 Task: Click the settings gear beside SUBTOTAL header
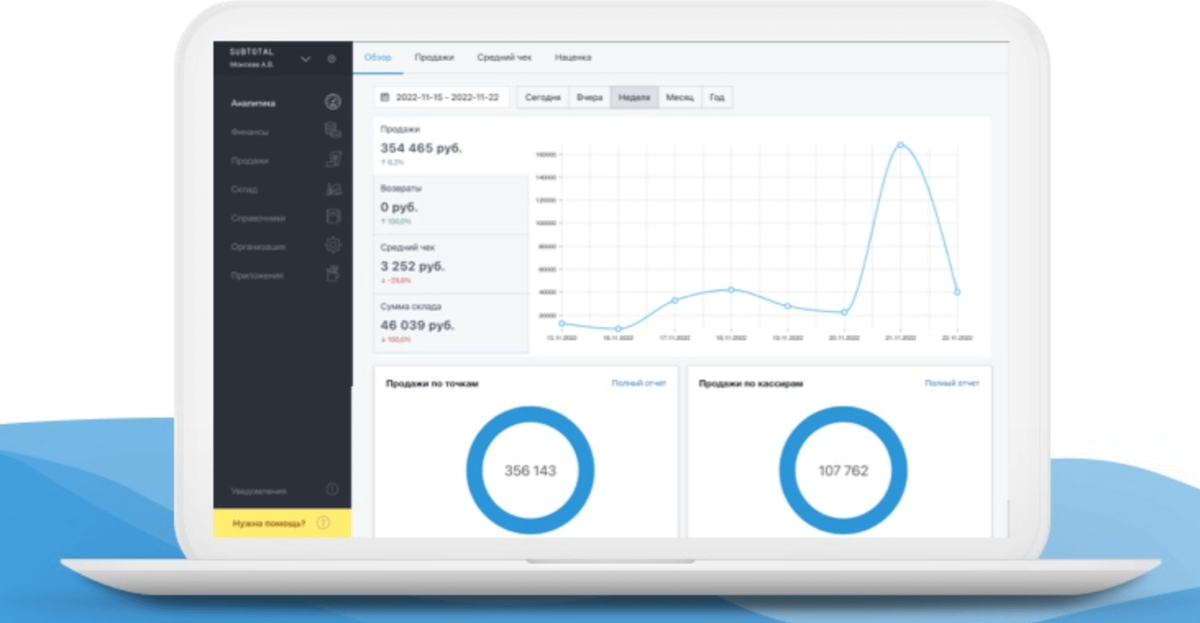click(332, 59)
